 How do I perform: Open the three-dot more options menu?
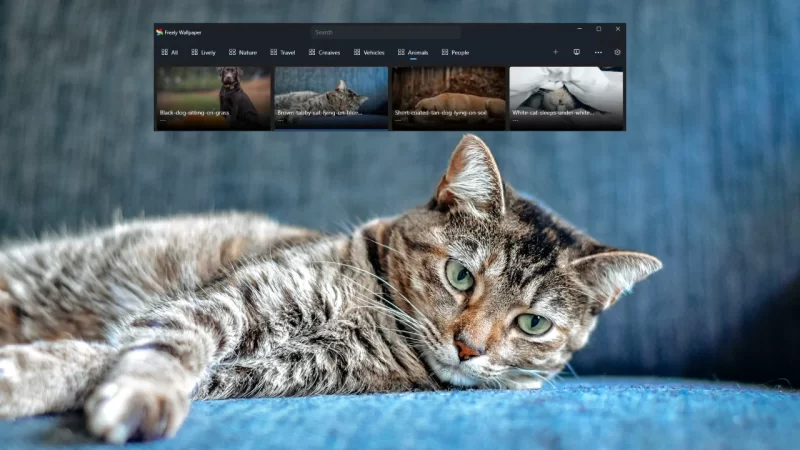(598, 52)
